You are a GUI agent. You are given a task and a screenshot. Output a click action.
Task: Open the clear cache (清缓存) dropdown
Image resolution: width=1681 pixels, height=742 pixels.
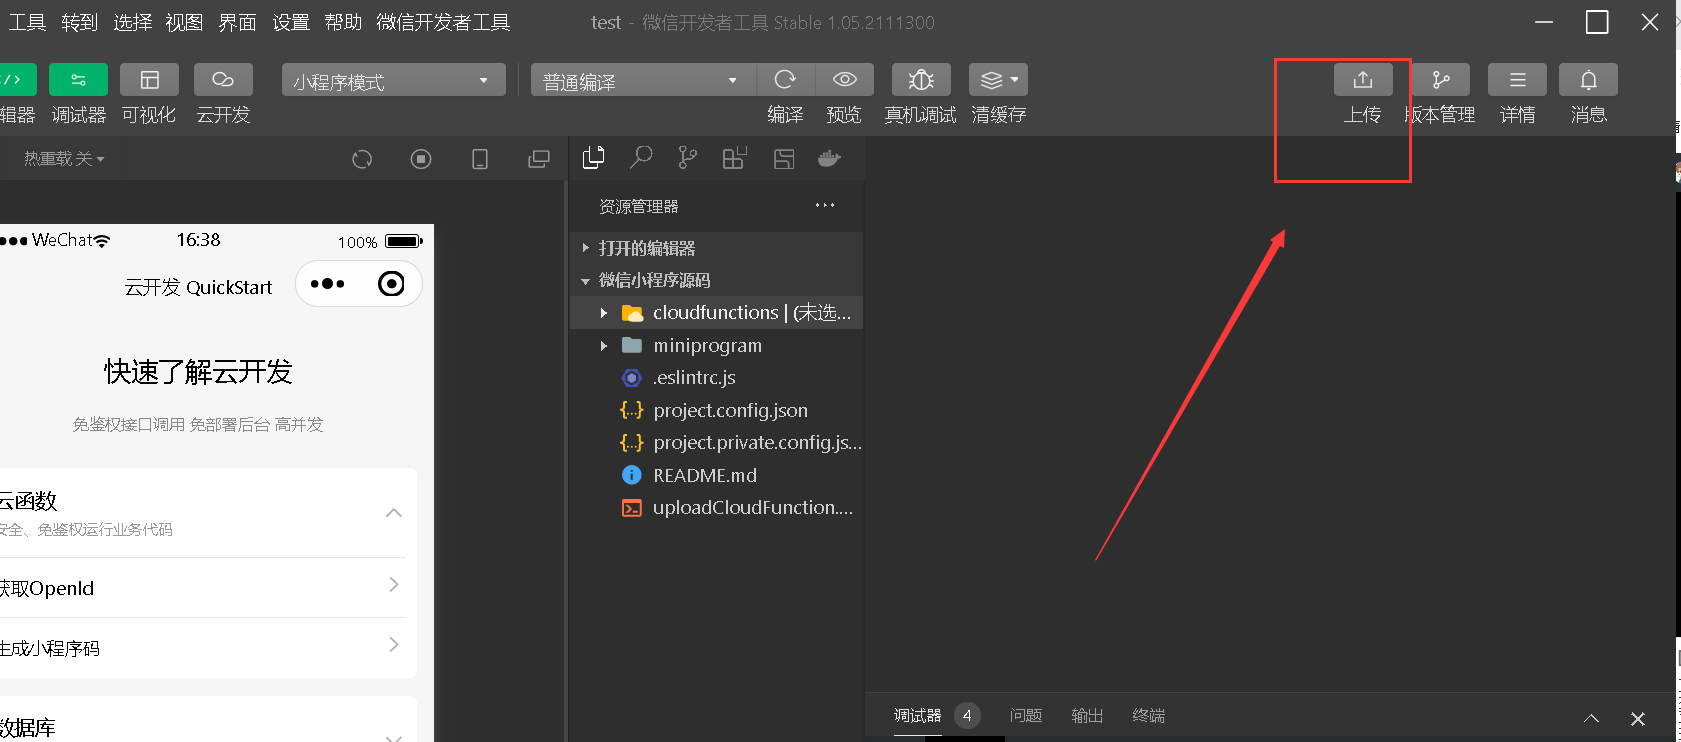[998, 80]
